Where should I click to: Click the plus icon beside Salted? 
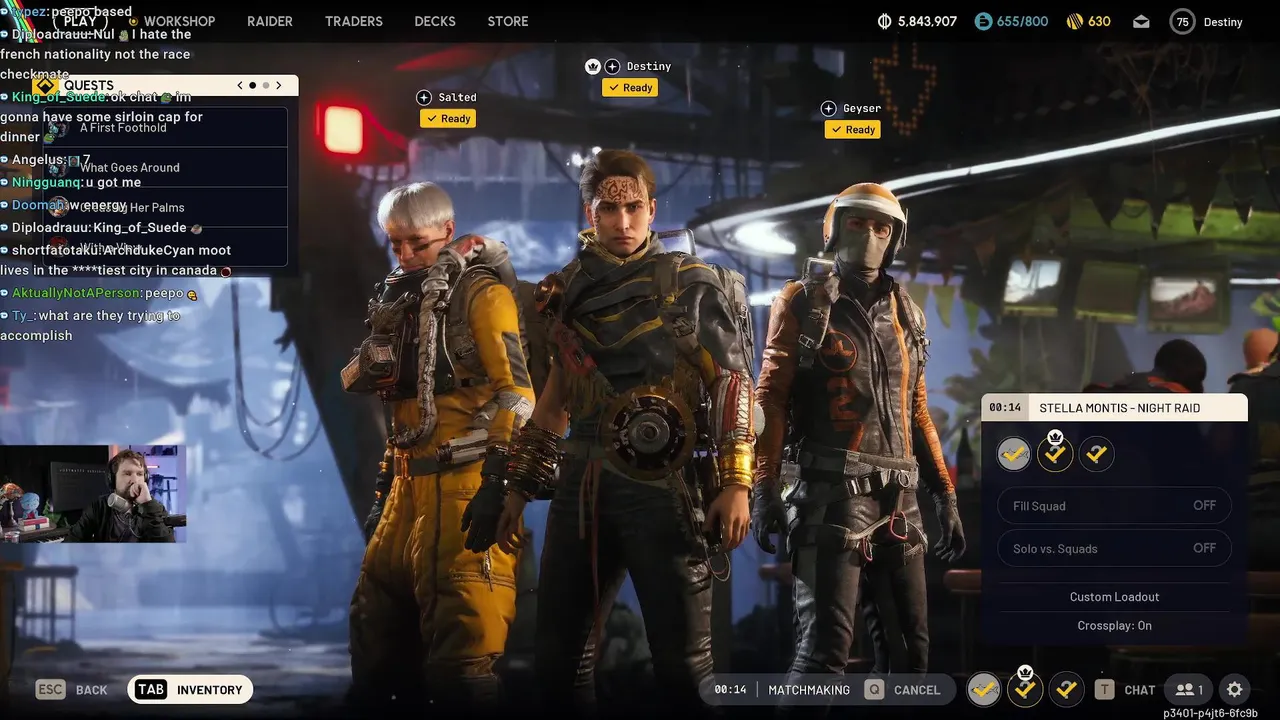point(424,97)
